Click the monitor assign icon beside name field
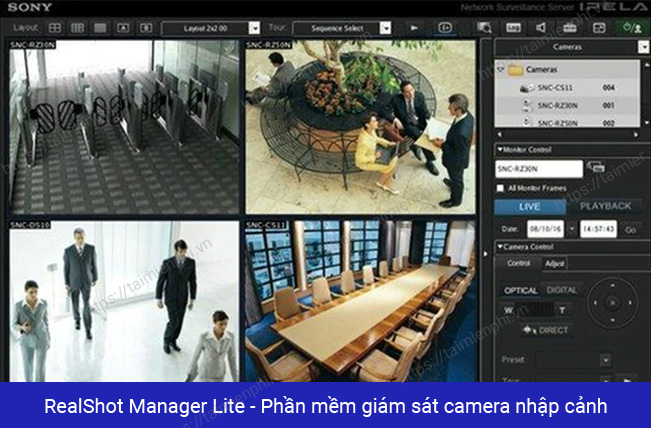The height and width of the screenshot is (428, 651). (596, 167)
